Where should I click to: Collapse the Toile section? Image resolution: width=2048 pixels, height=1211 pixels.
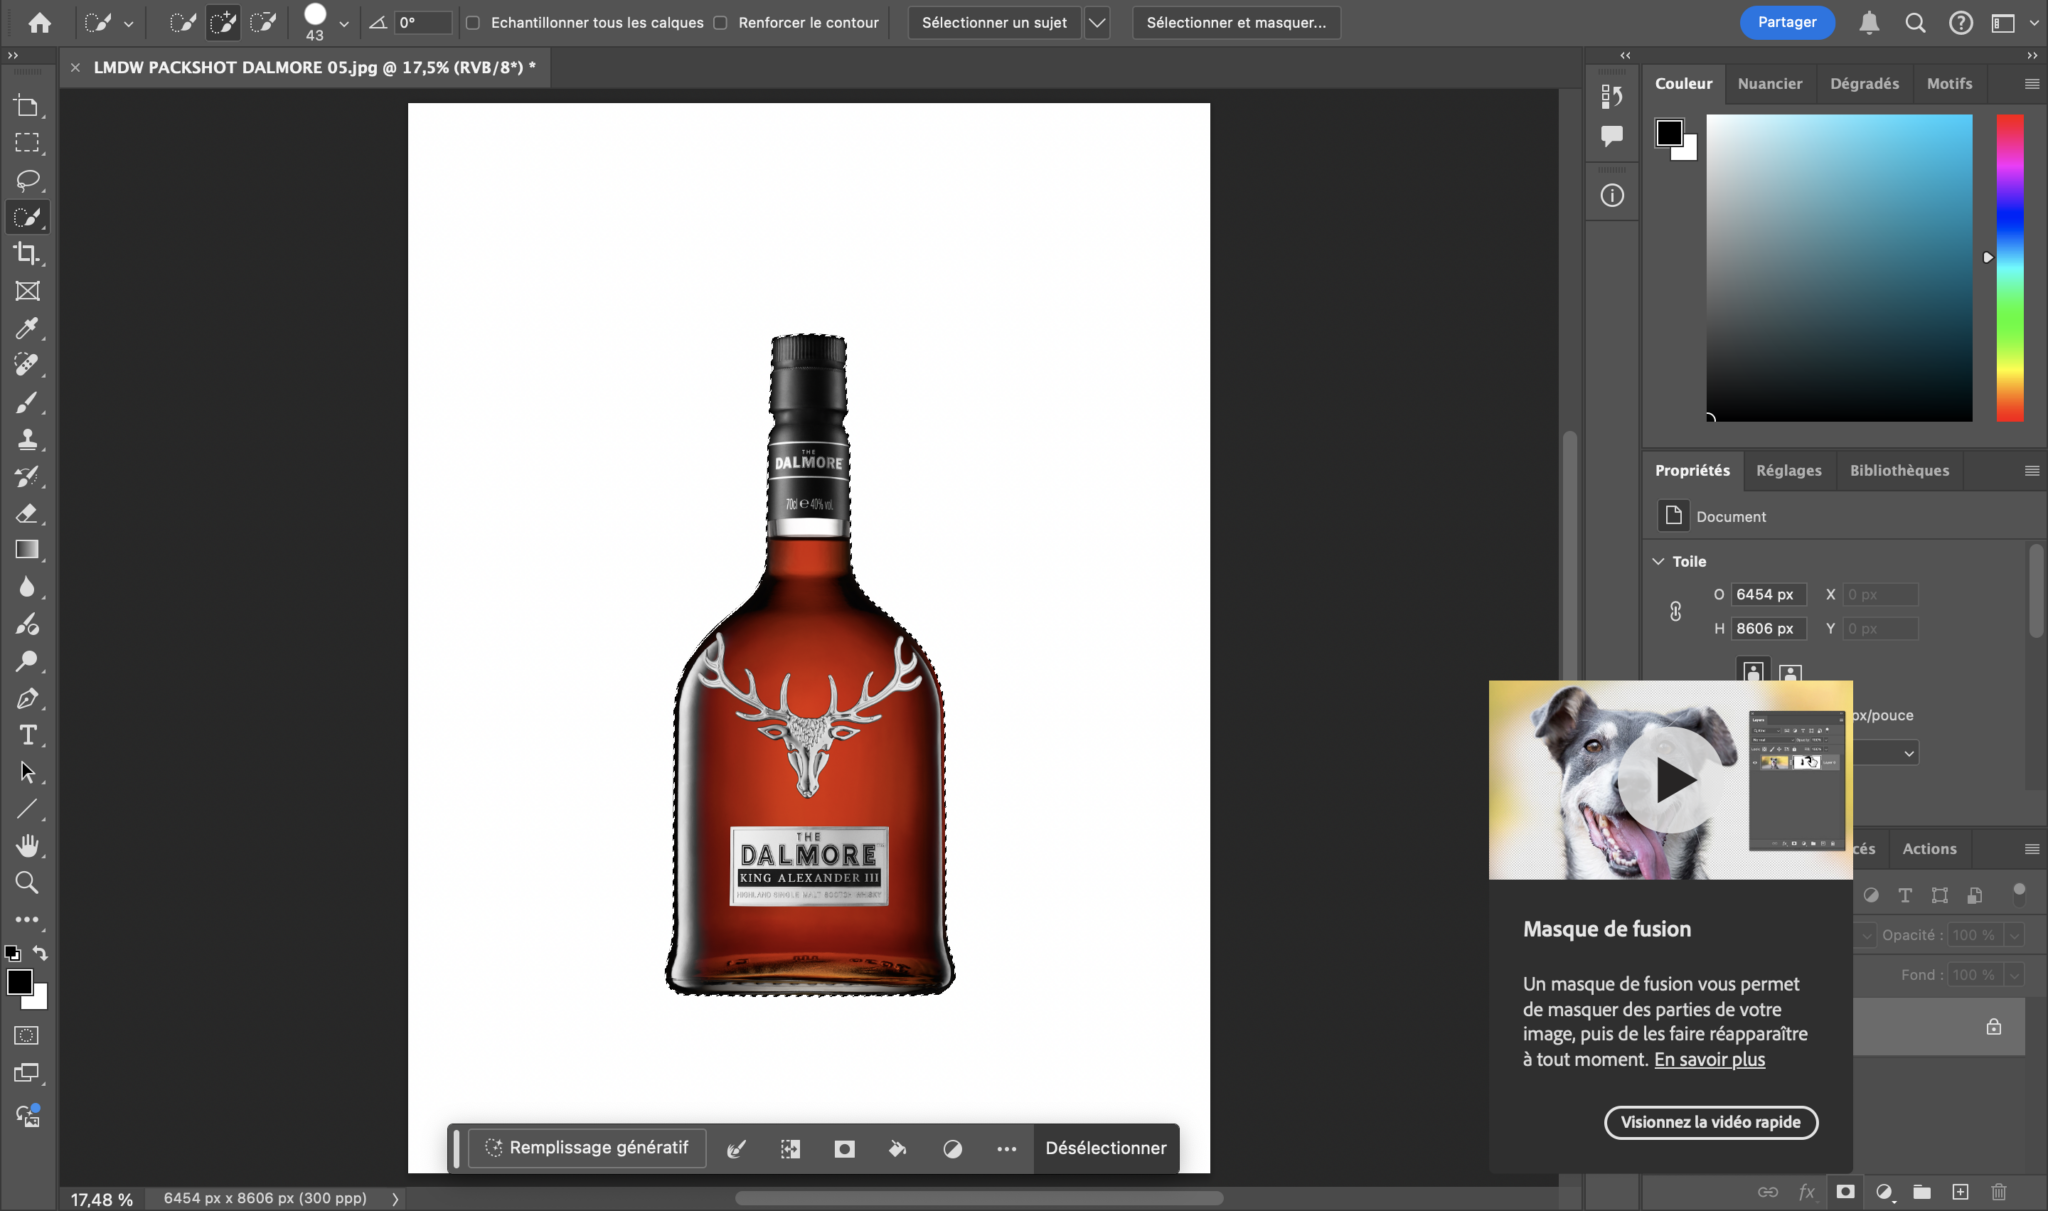[1658, 561]
